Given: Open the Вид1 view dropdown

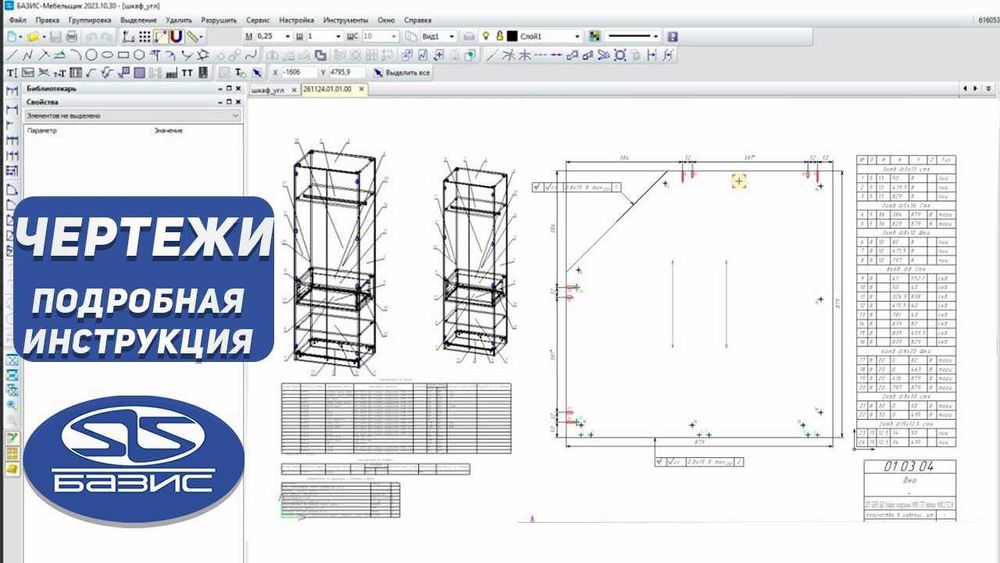Looking at the screenshot, I should coord(452,36).
